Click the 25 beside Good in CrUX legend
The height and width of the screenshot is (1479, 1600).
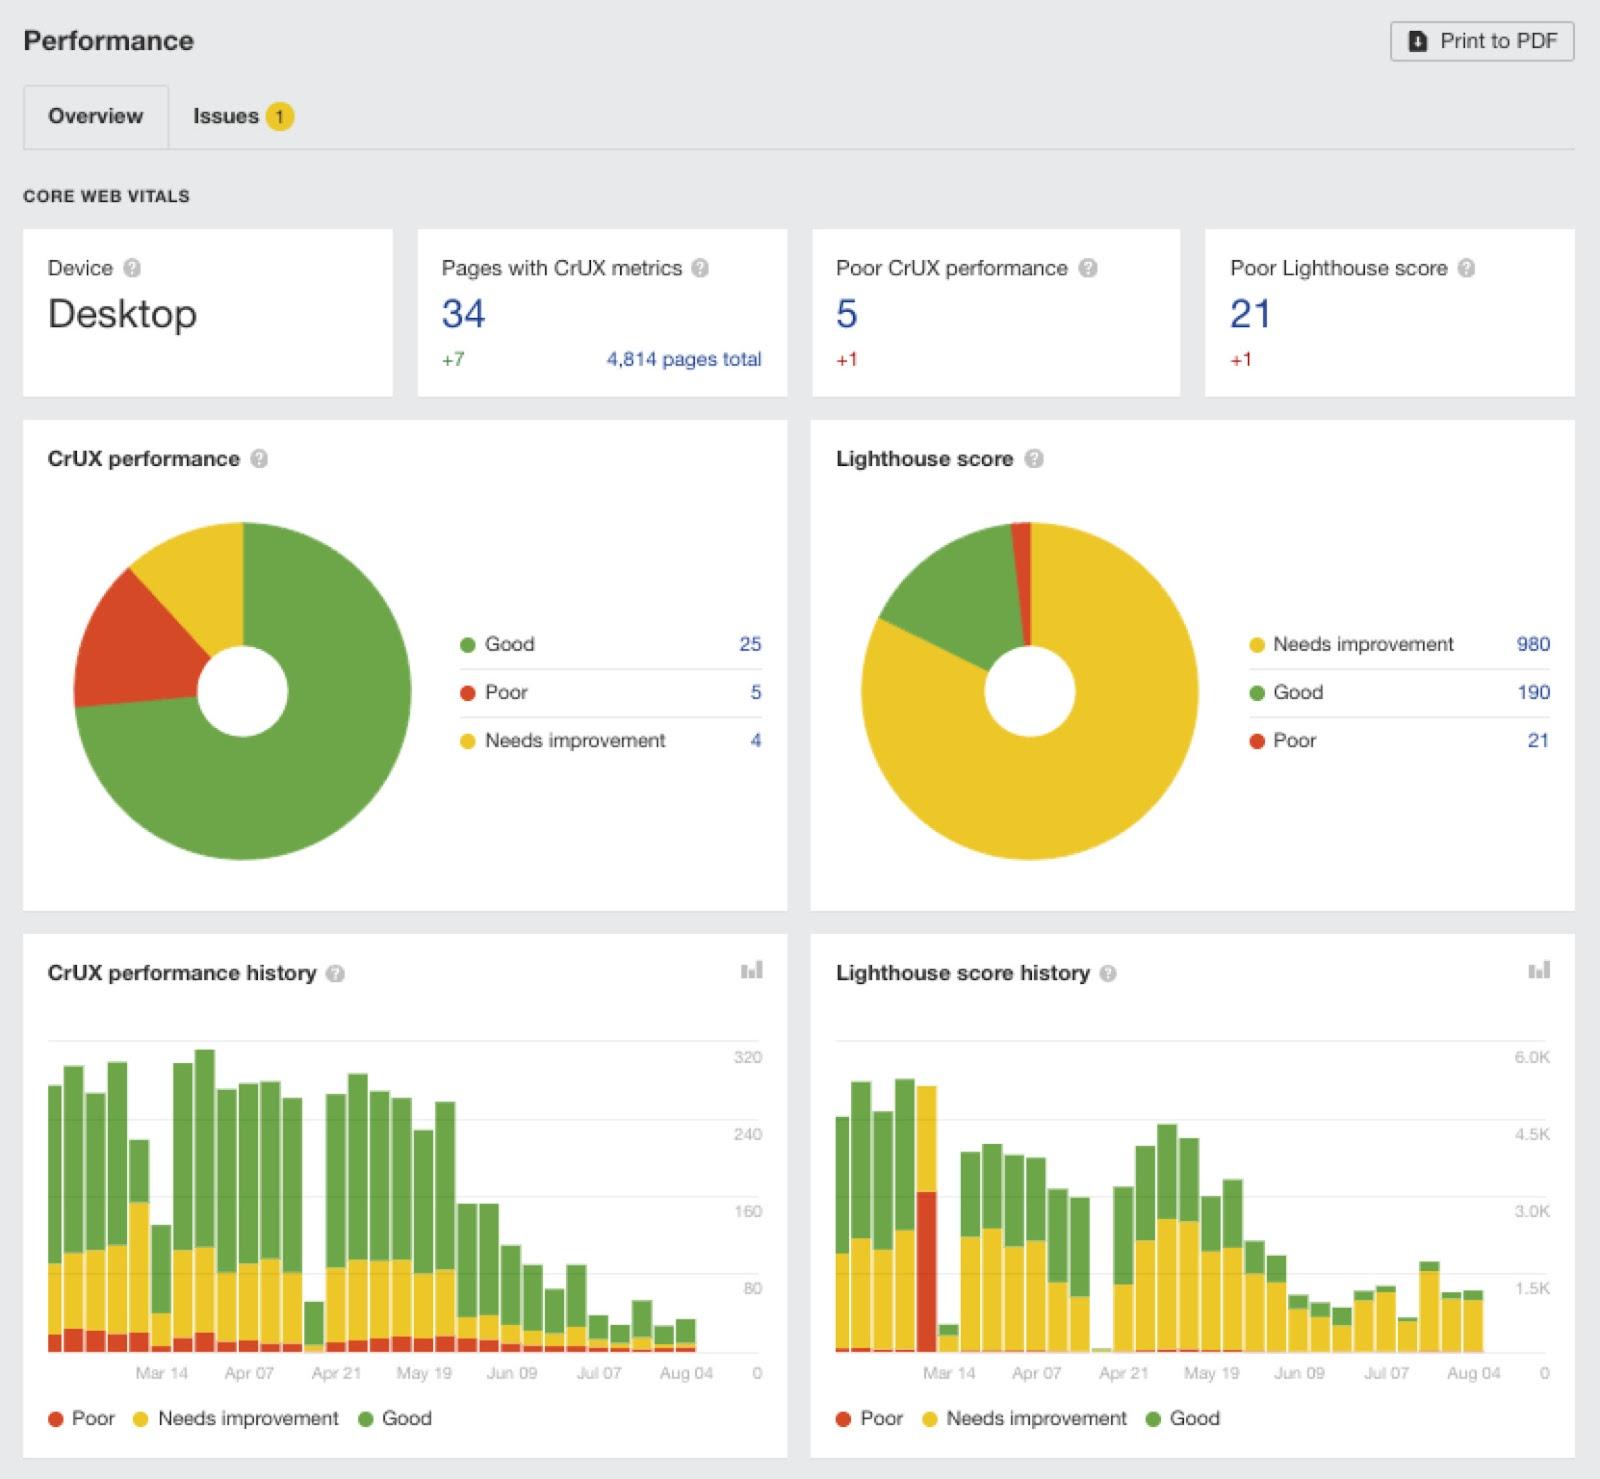pyautogui.click(x=753, y=644)
